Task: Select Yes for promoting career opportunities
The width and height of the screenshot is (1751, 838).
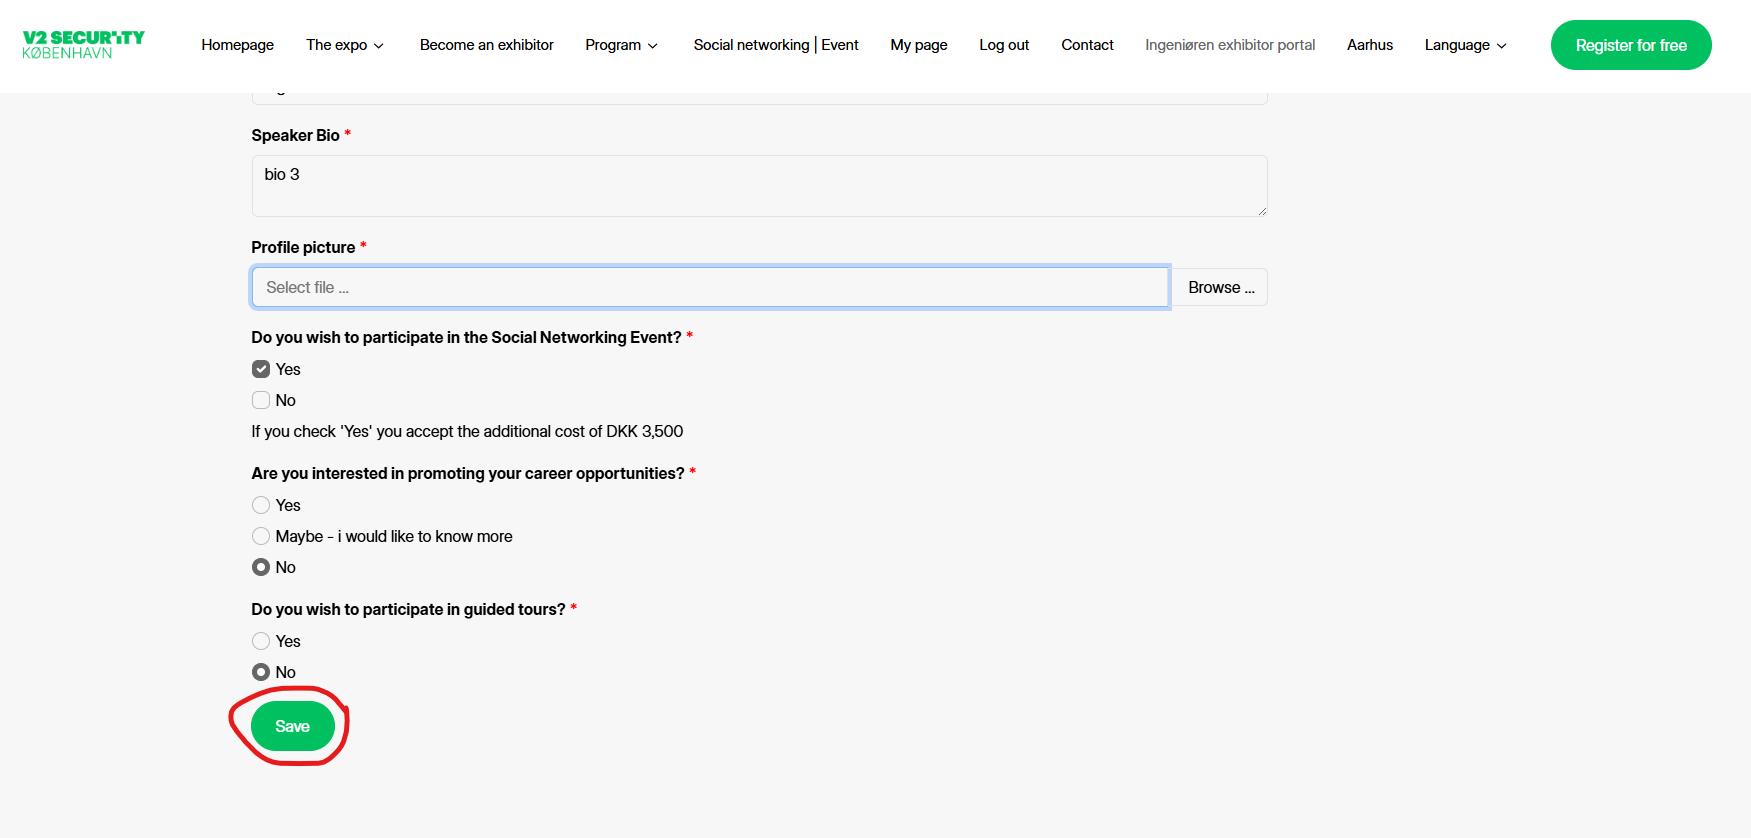Action: click(x=261, y=505)
